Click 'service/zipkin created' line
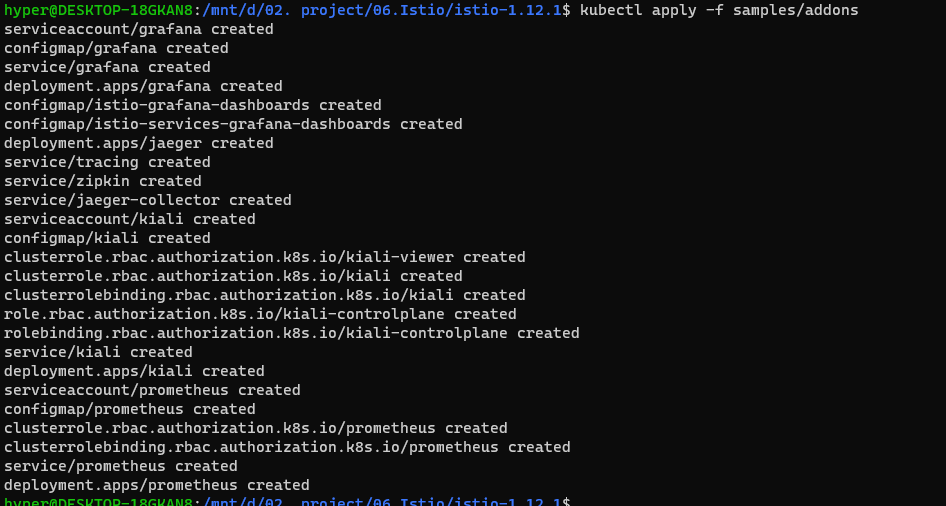Viewport: 946px width, 506px height. pos(103,181)
